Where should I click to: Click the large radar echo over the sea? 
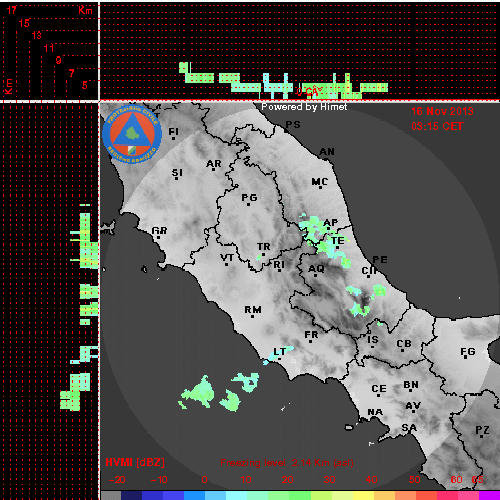coord(198,393)
